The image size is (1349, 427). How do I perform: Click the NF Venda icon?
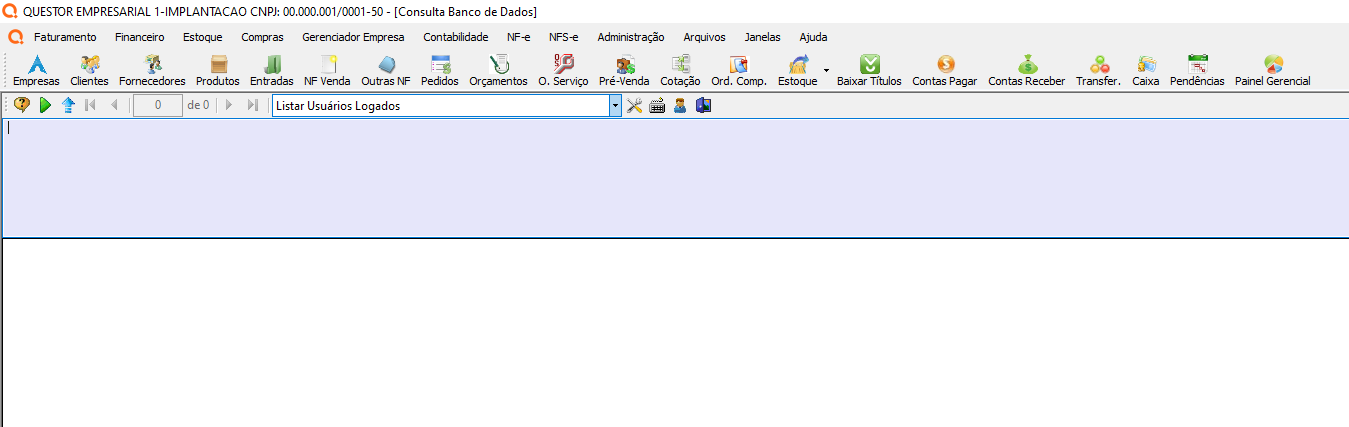click(327, 71)
